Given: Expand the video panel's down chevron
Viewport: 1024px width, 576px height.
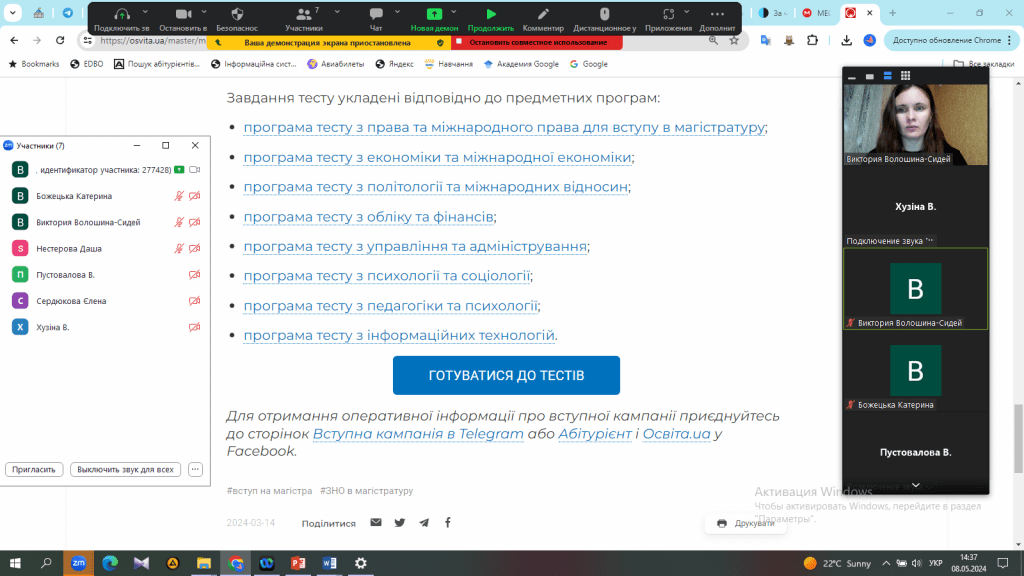Looking at the screenshot, I should point(915,485).
